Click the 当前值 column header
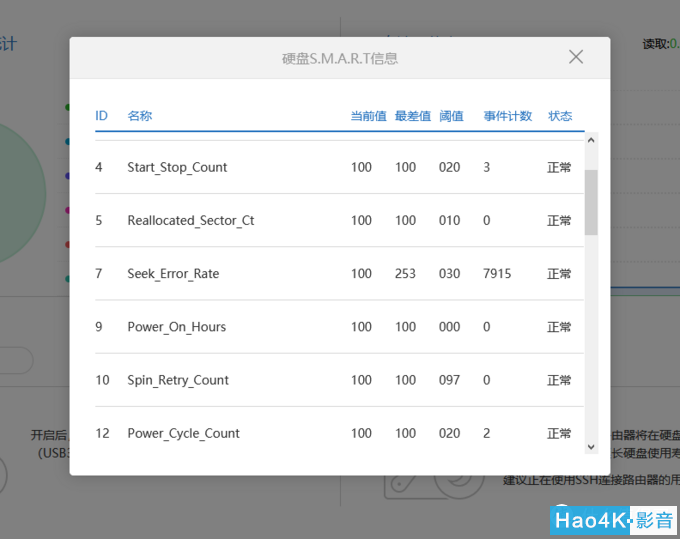680x539 pixels. [x=368, y=116]
